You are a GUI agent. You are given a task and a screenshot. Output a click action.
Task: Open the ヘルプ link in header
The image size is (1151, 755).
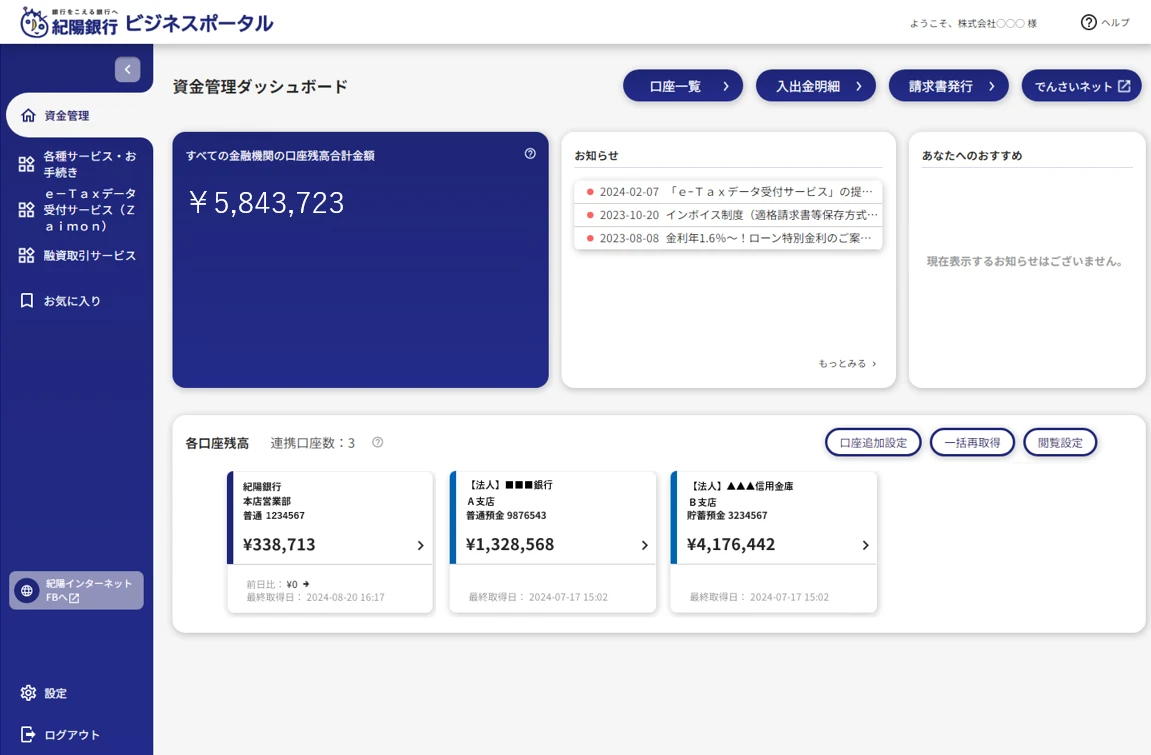point(1105,23)
